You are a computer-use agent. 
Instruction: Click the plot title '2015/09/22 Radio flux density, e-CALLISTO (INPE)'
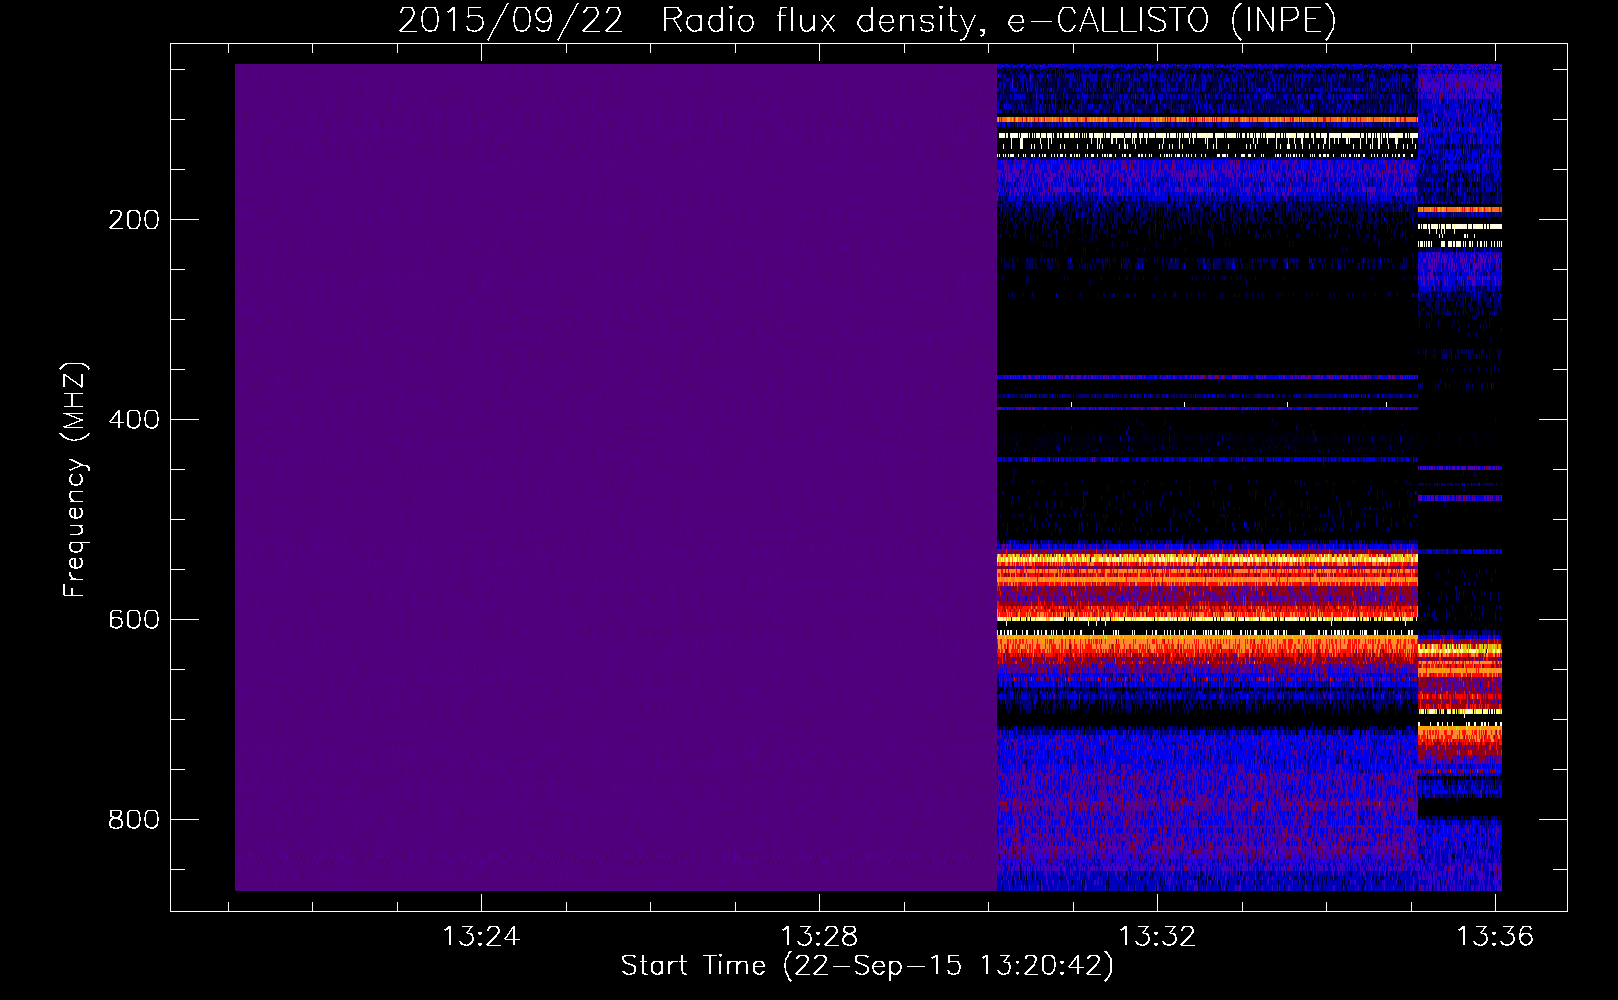coord(867,20)
